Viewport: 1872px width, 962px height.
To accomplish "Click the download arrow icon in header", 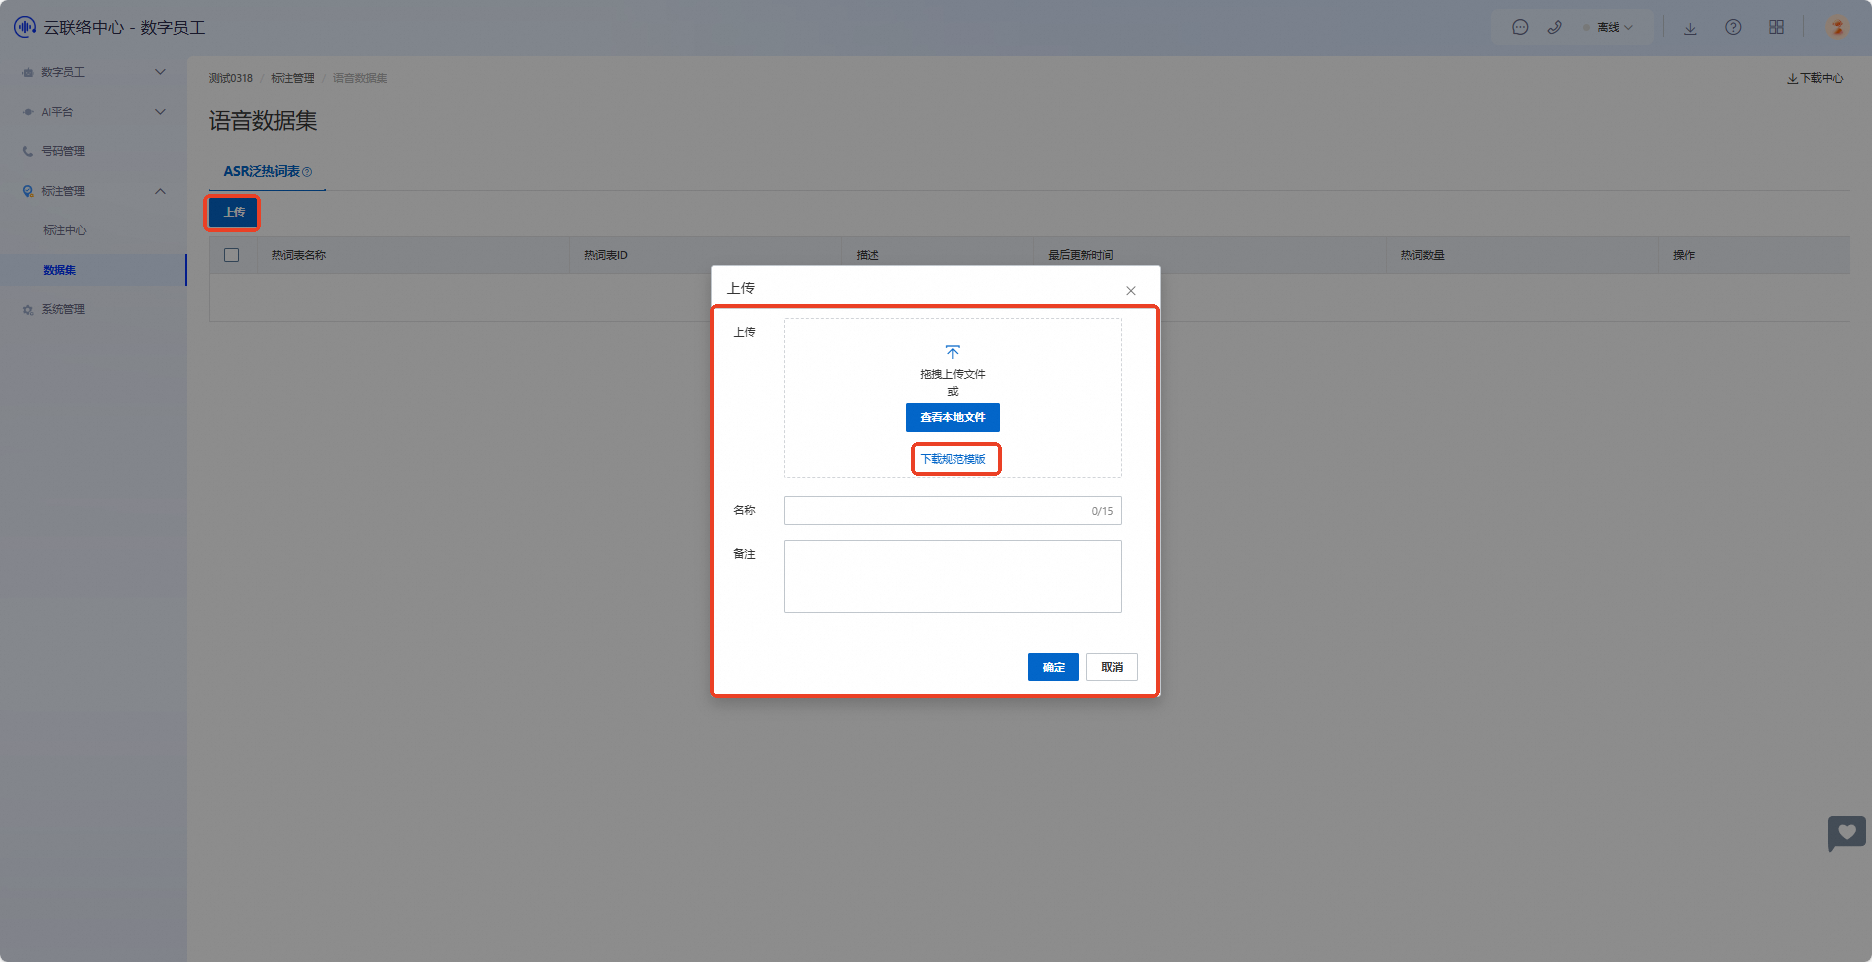I will [1690, 28].
